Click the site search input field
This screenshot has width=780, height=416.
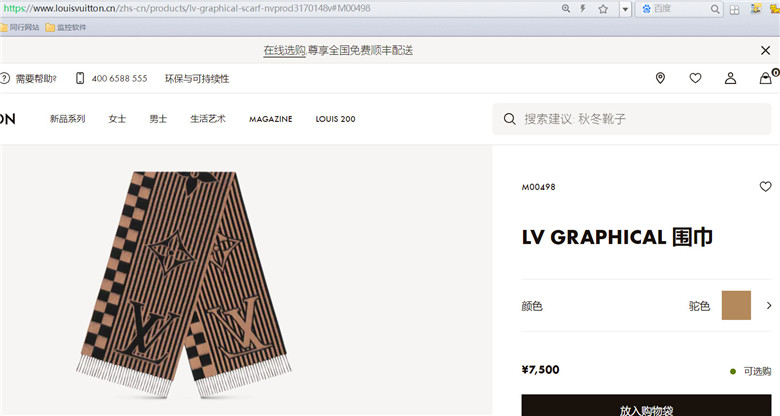(x=632, y=119)
